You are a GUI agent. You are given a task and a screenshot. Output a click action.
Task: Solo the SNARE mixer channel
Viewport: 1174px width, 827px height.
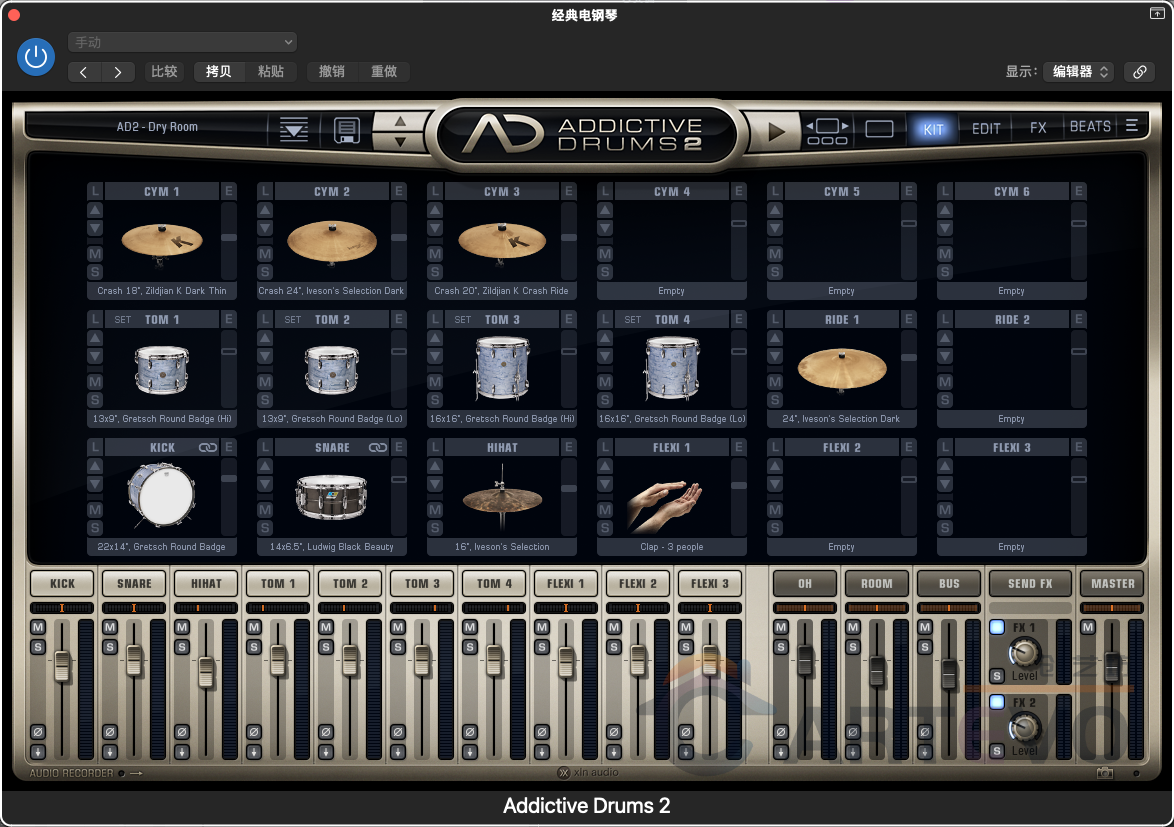(x=111, y=646)
